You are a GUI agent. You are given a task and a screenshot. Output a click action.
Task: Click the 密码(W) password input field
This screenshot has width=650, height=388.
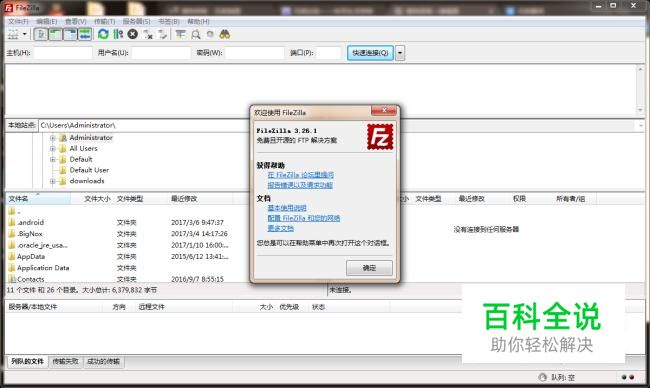255,53
